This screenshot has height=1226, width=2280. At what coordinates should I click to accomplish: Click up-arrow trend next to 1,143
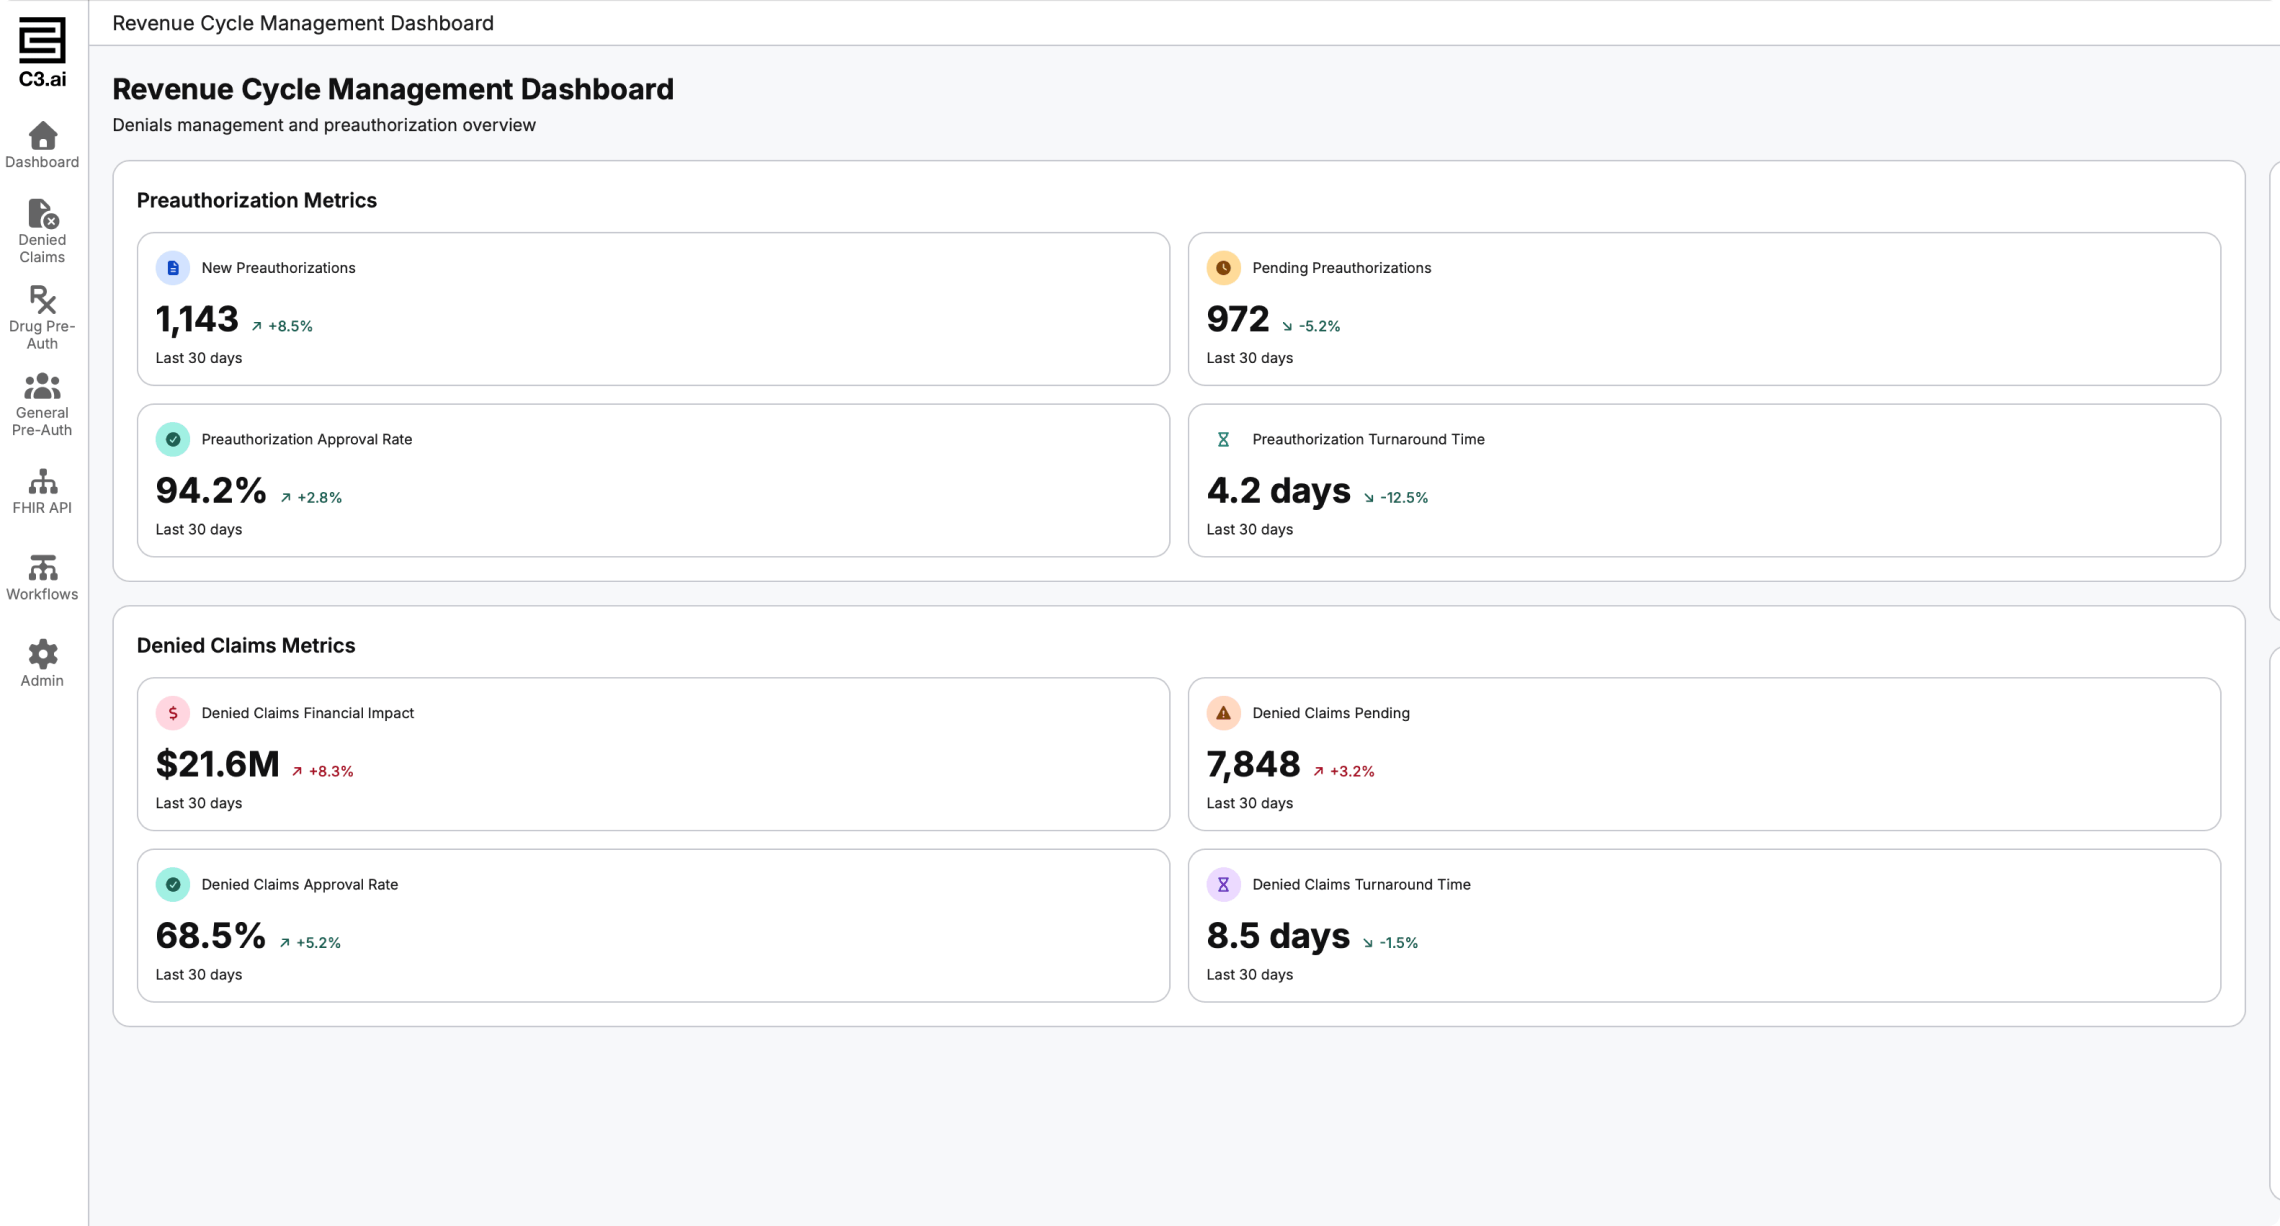tap(257, 326)
